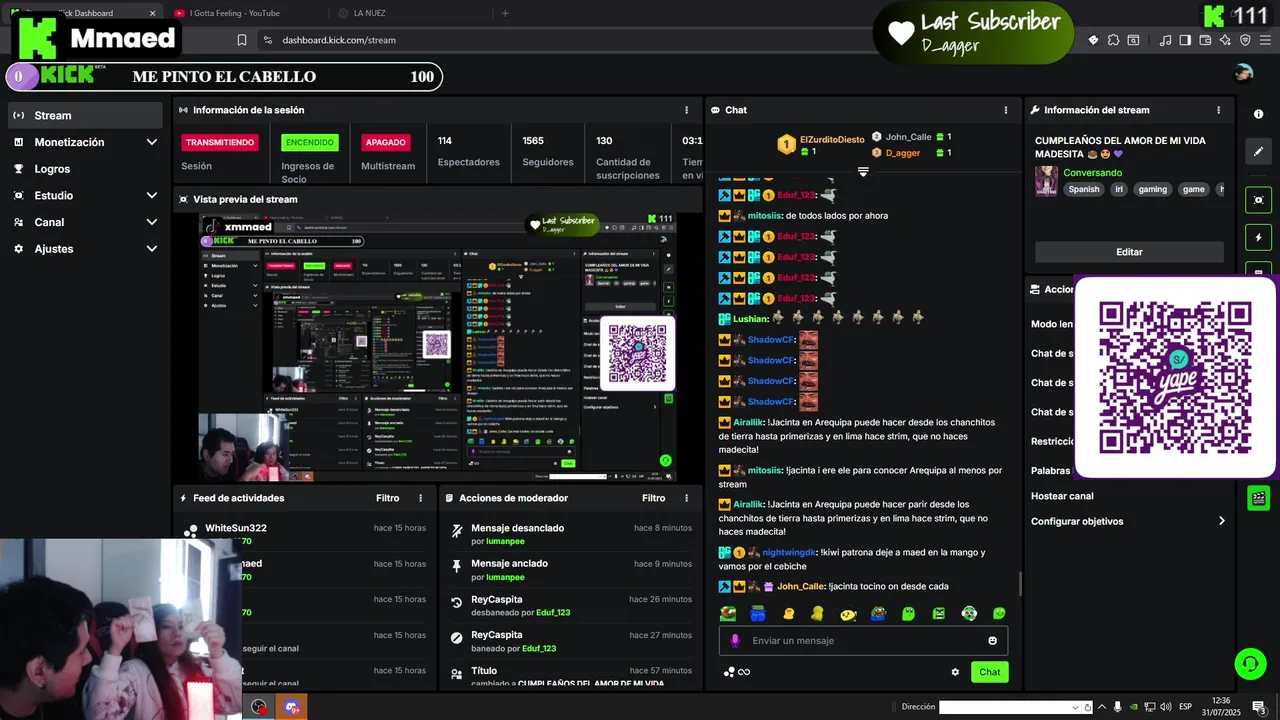The height and width of the screenshot is (720, 1280).
Task: Open Configurar objetivos arrow
Action: tap(1221, 521)
